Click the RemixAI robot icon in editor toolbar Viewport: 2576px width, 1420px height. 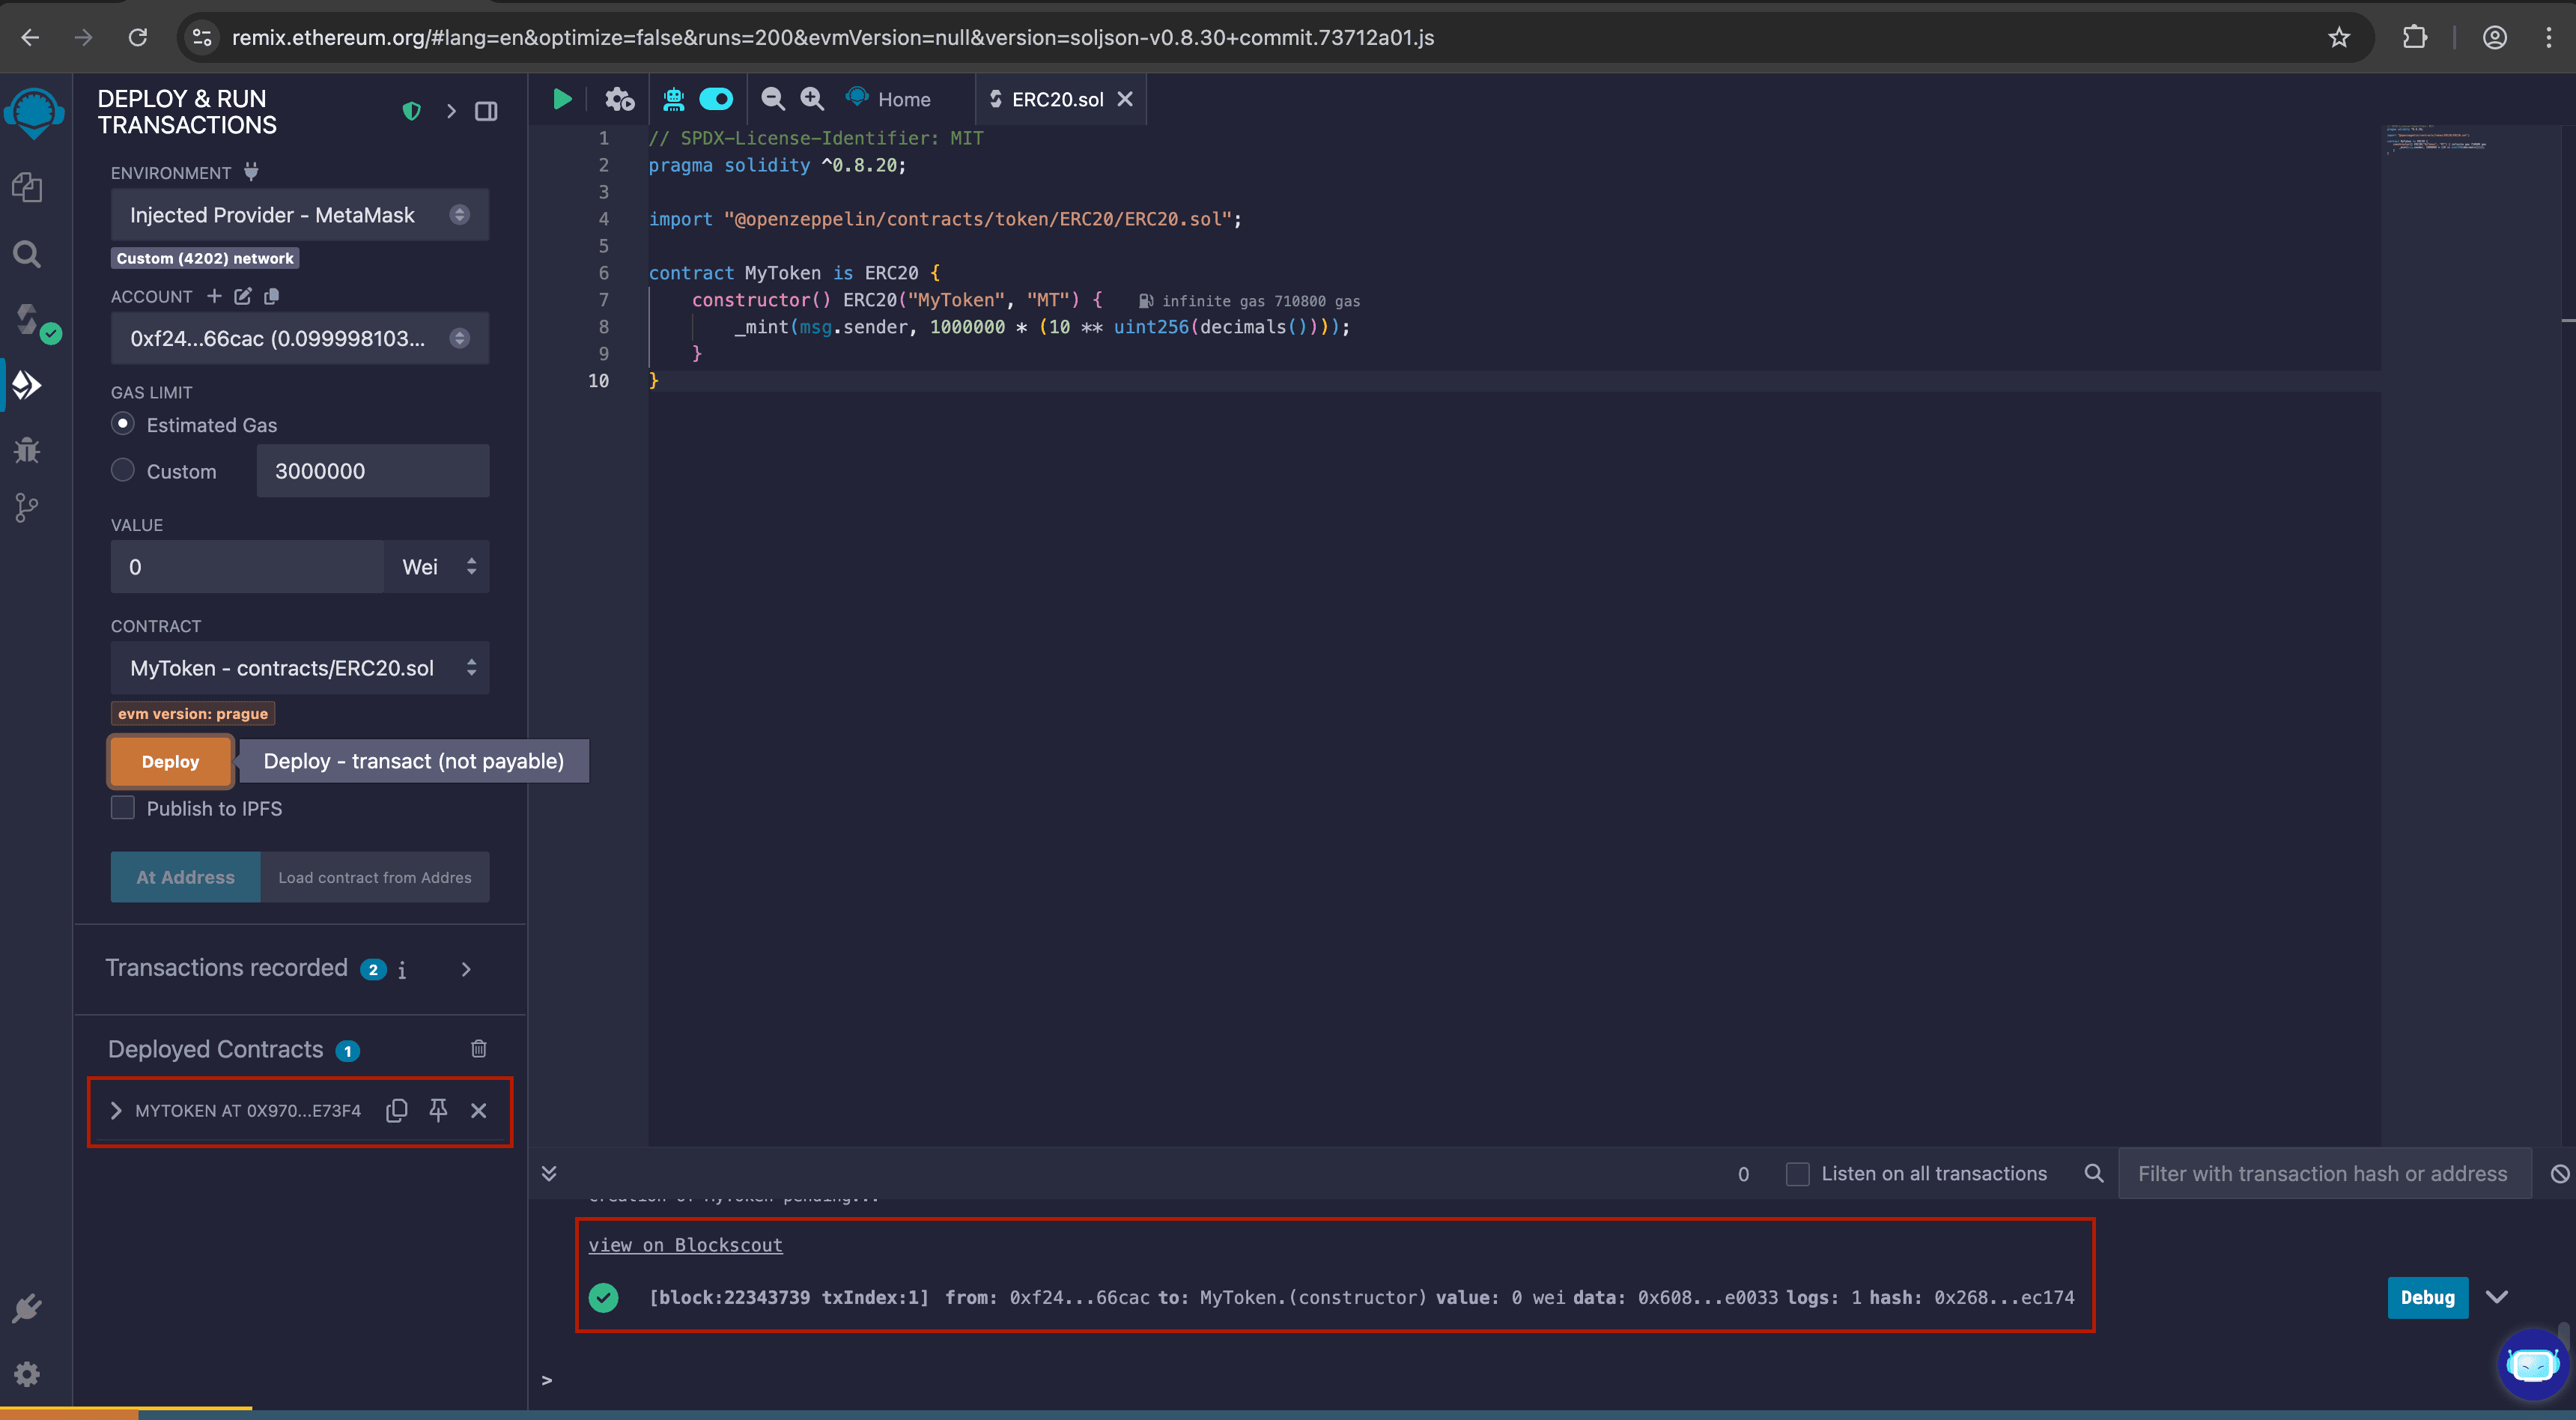tap(673, 99)
